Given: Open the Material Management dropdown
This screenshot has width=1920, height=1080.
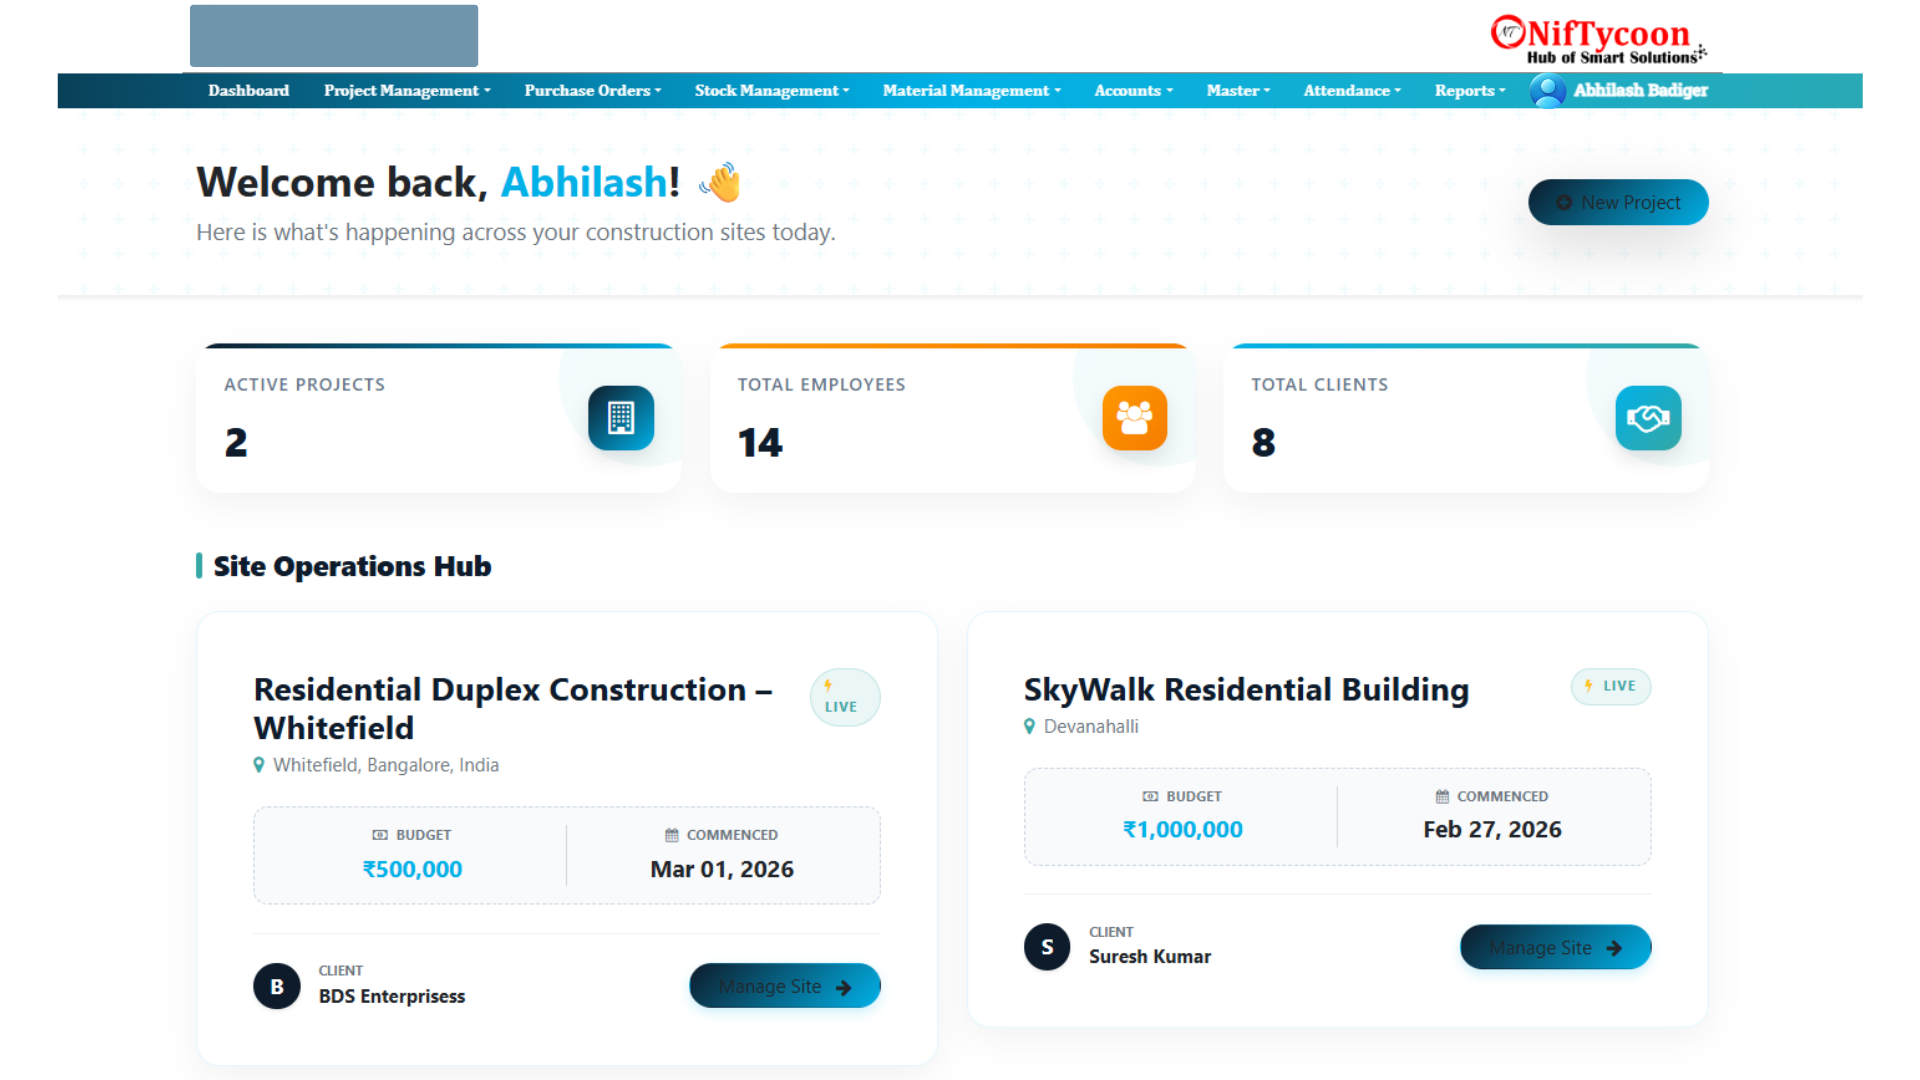Looking at the screenshot, I should [971, 91].
